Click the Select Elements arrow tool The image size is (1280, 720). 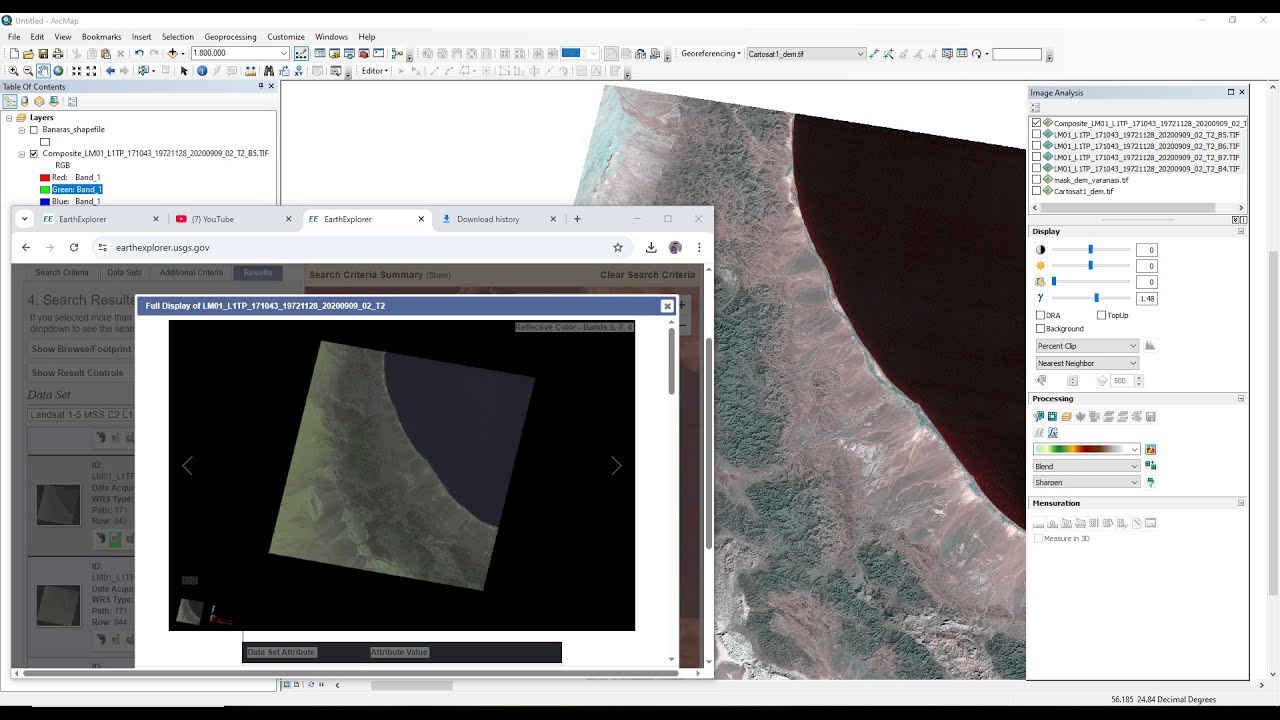184,71
